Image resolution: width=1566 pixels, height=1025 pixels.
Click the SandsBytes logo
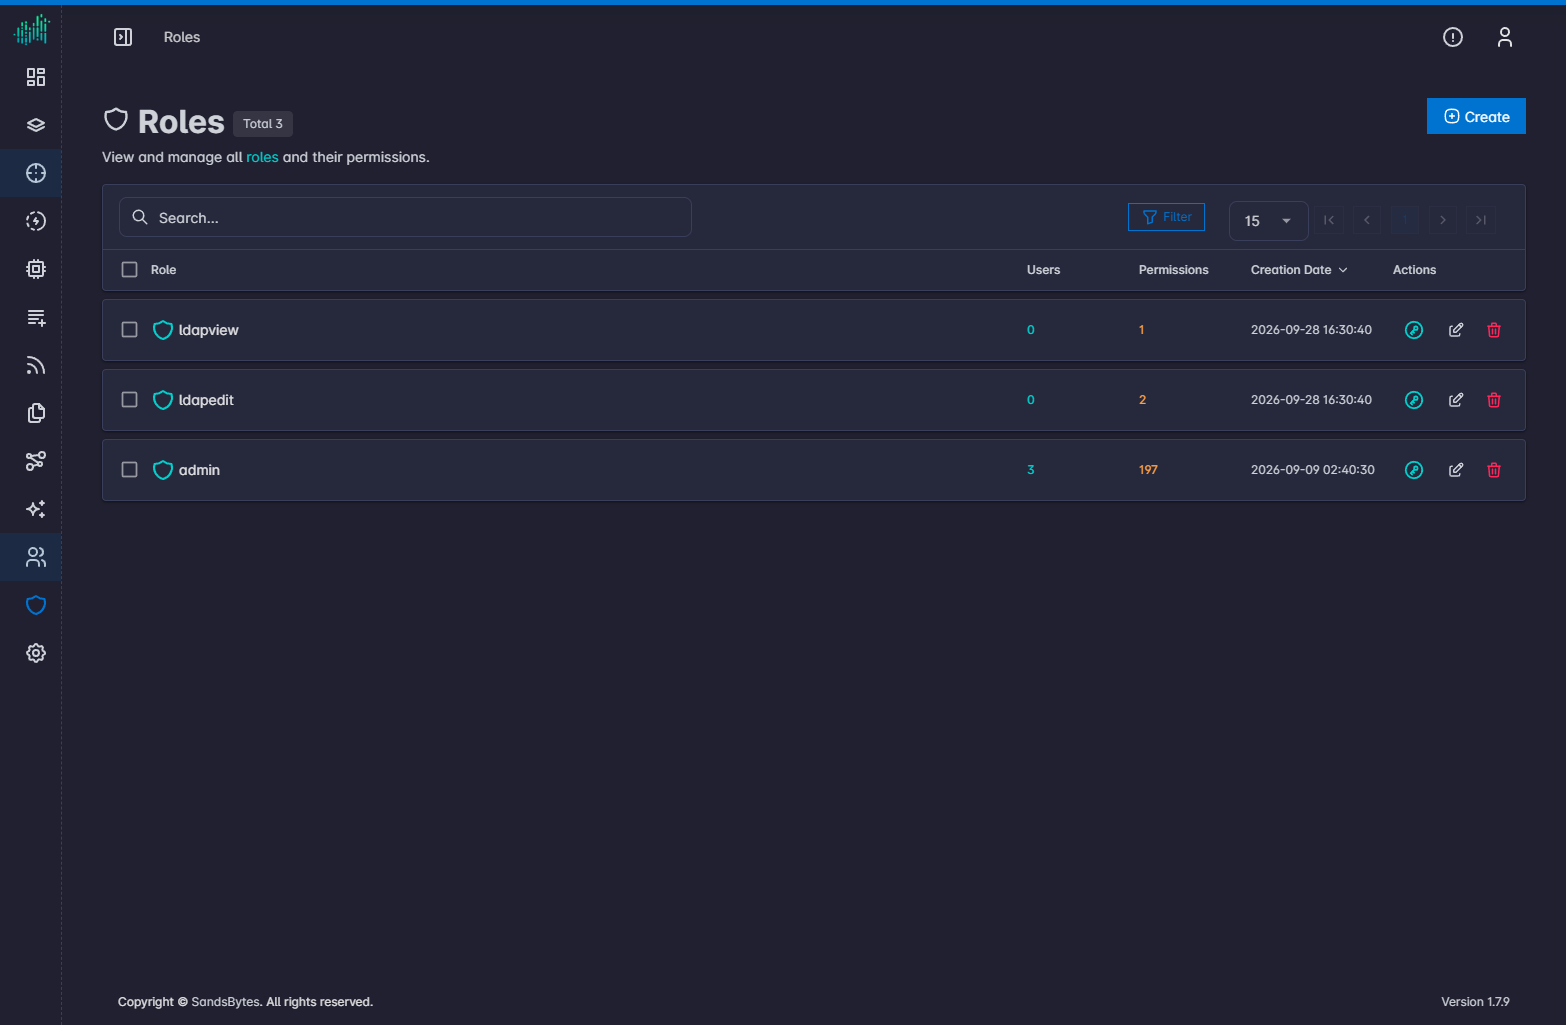(32, 30)
